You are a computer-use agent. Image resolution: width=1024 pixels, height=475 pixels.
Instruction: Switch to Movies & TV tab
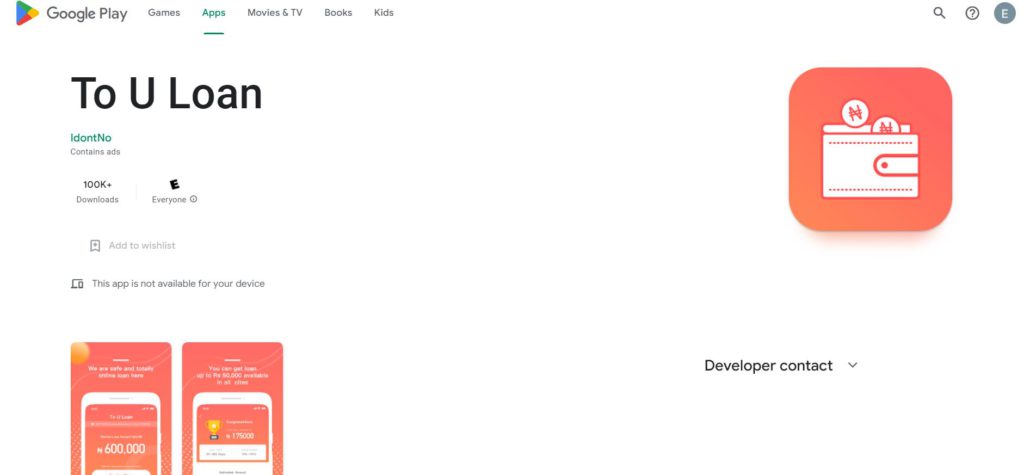[x=275, y=12]
